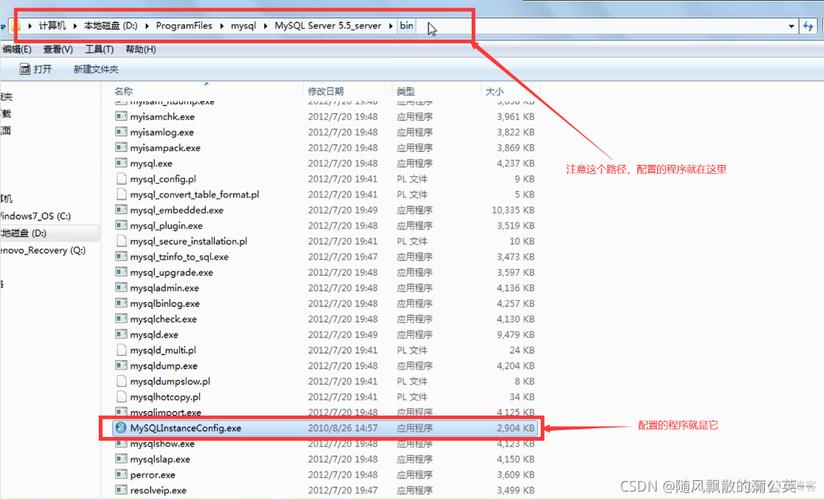Screen dimensions: 824x500
Task: Go to ProgramFiles in the breadcrumb
Action: 184,26
